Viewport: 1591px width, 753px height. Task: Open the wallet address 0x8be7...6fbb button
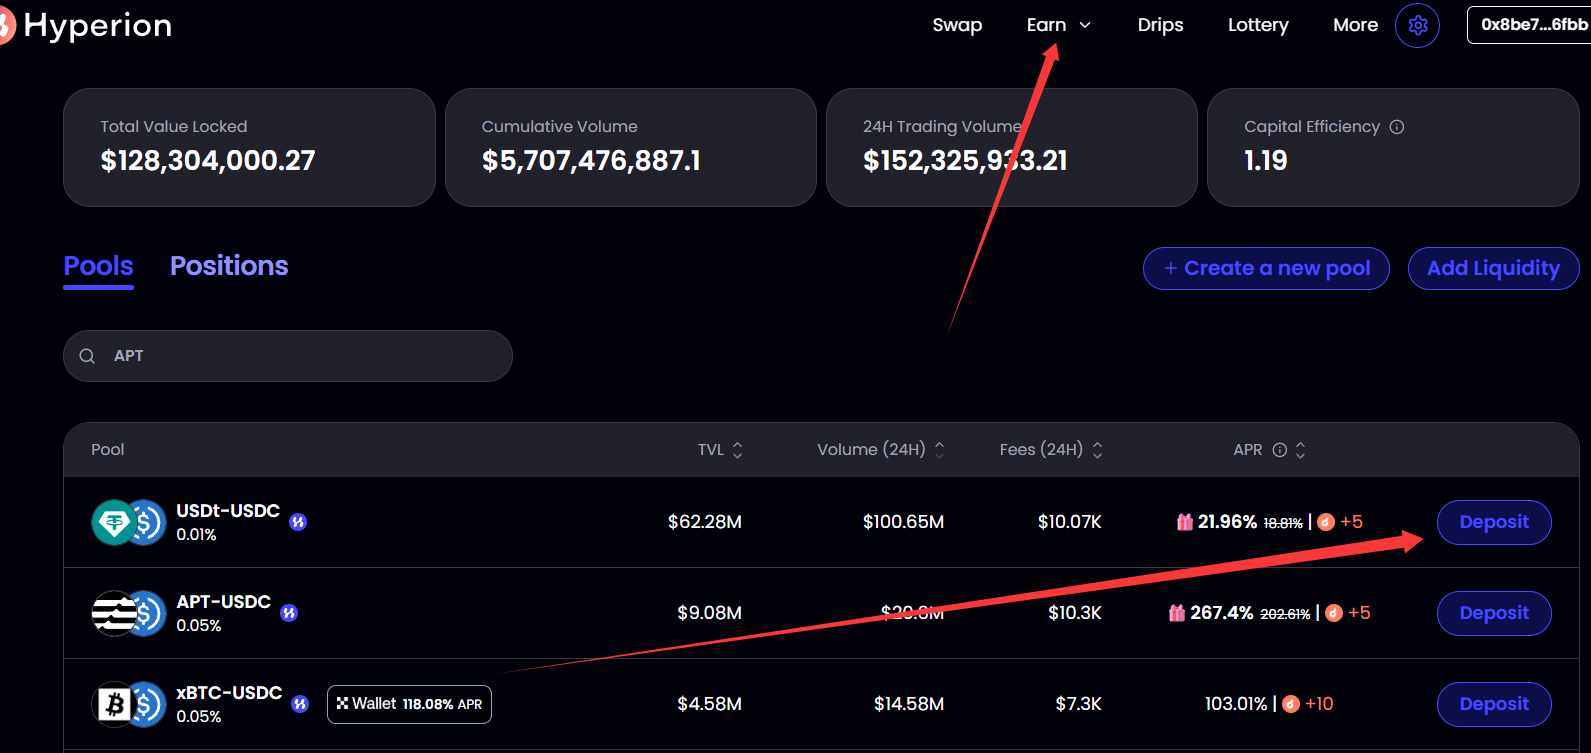tap(1529, 25)
